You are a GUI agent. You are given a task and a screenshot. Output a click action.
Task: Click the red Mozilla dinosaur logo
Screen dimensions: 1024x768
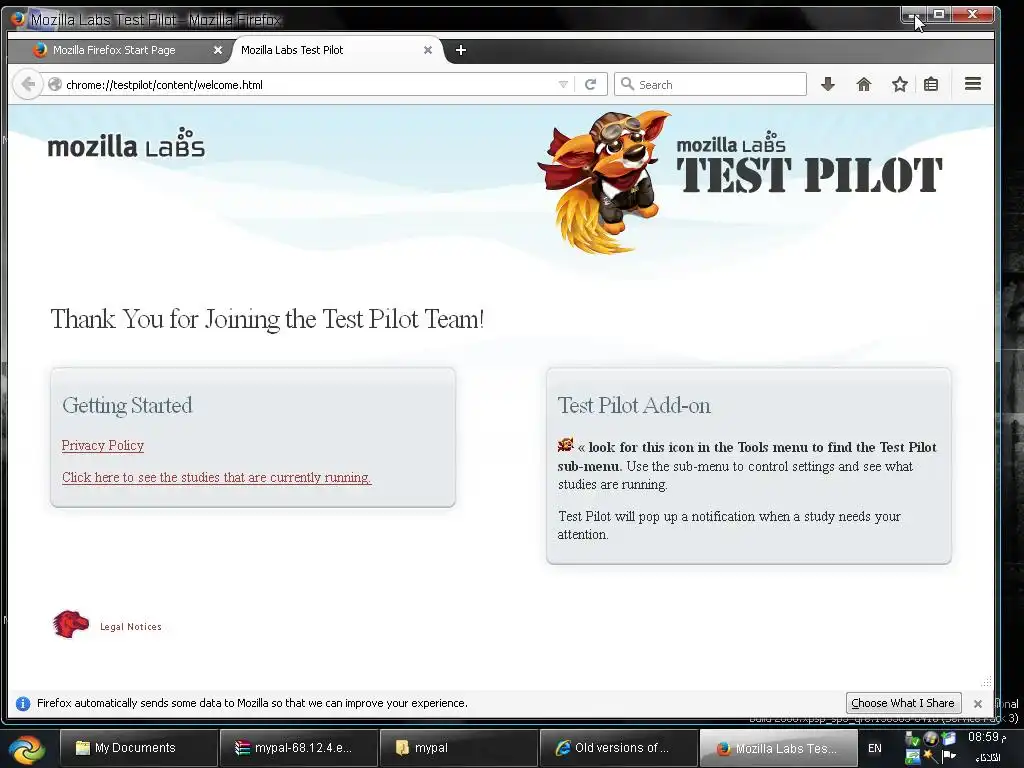(x=71, y=624)
